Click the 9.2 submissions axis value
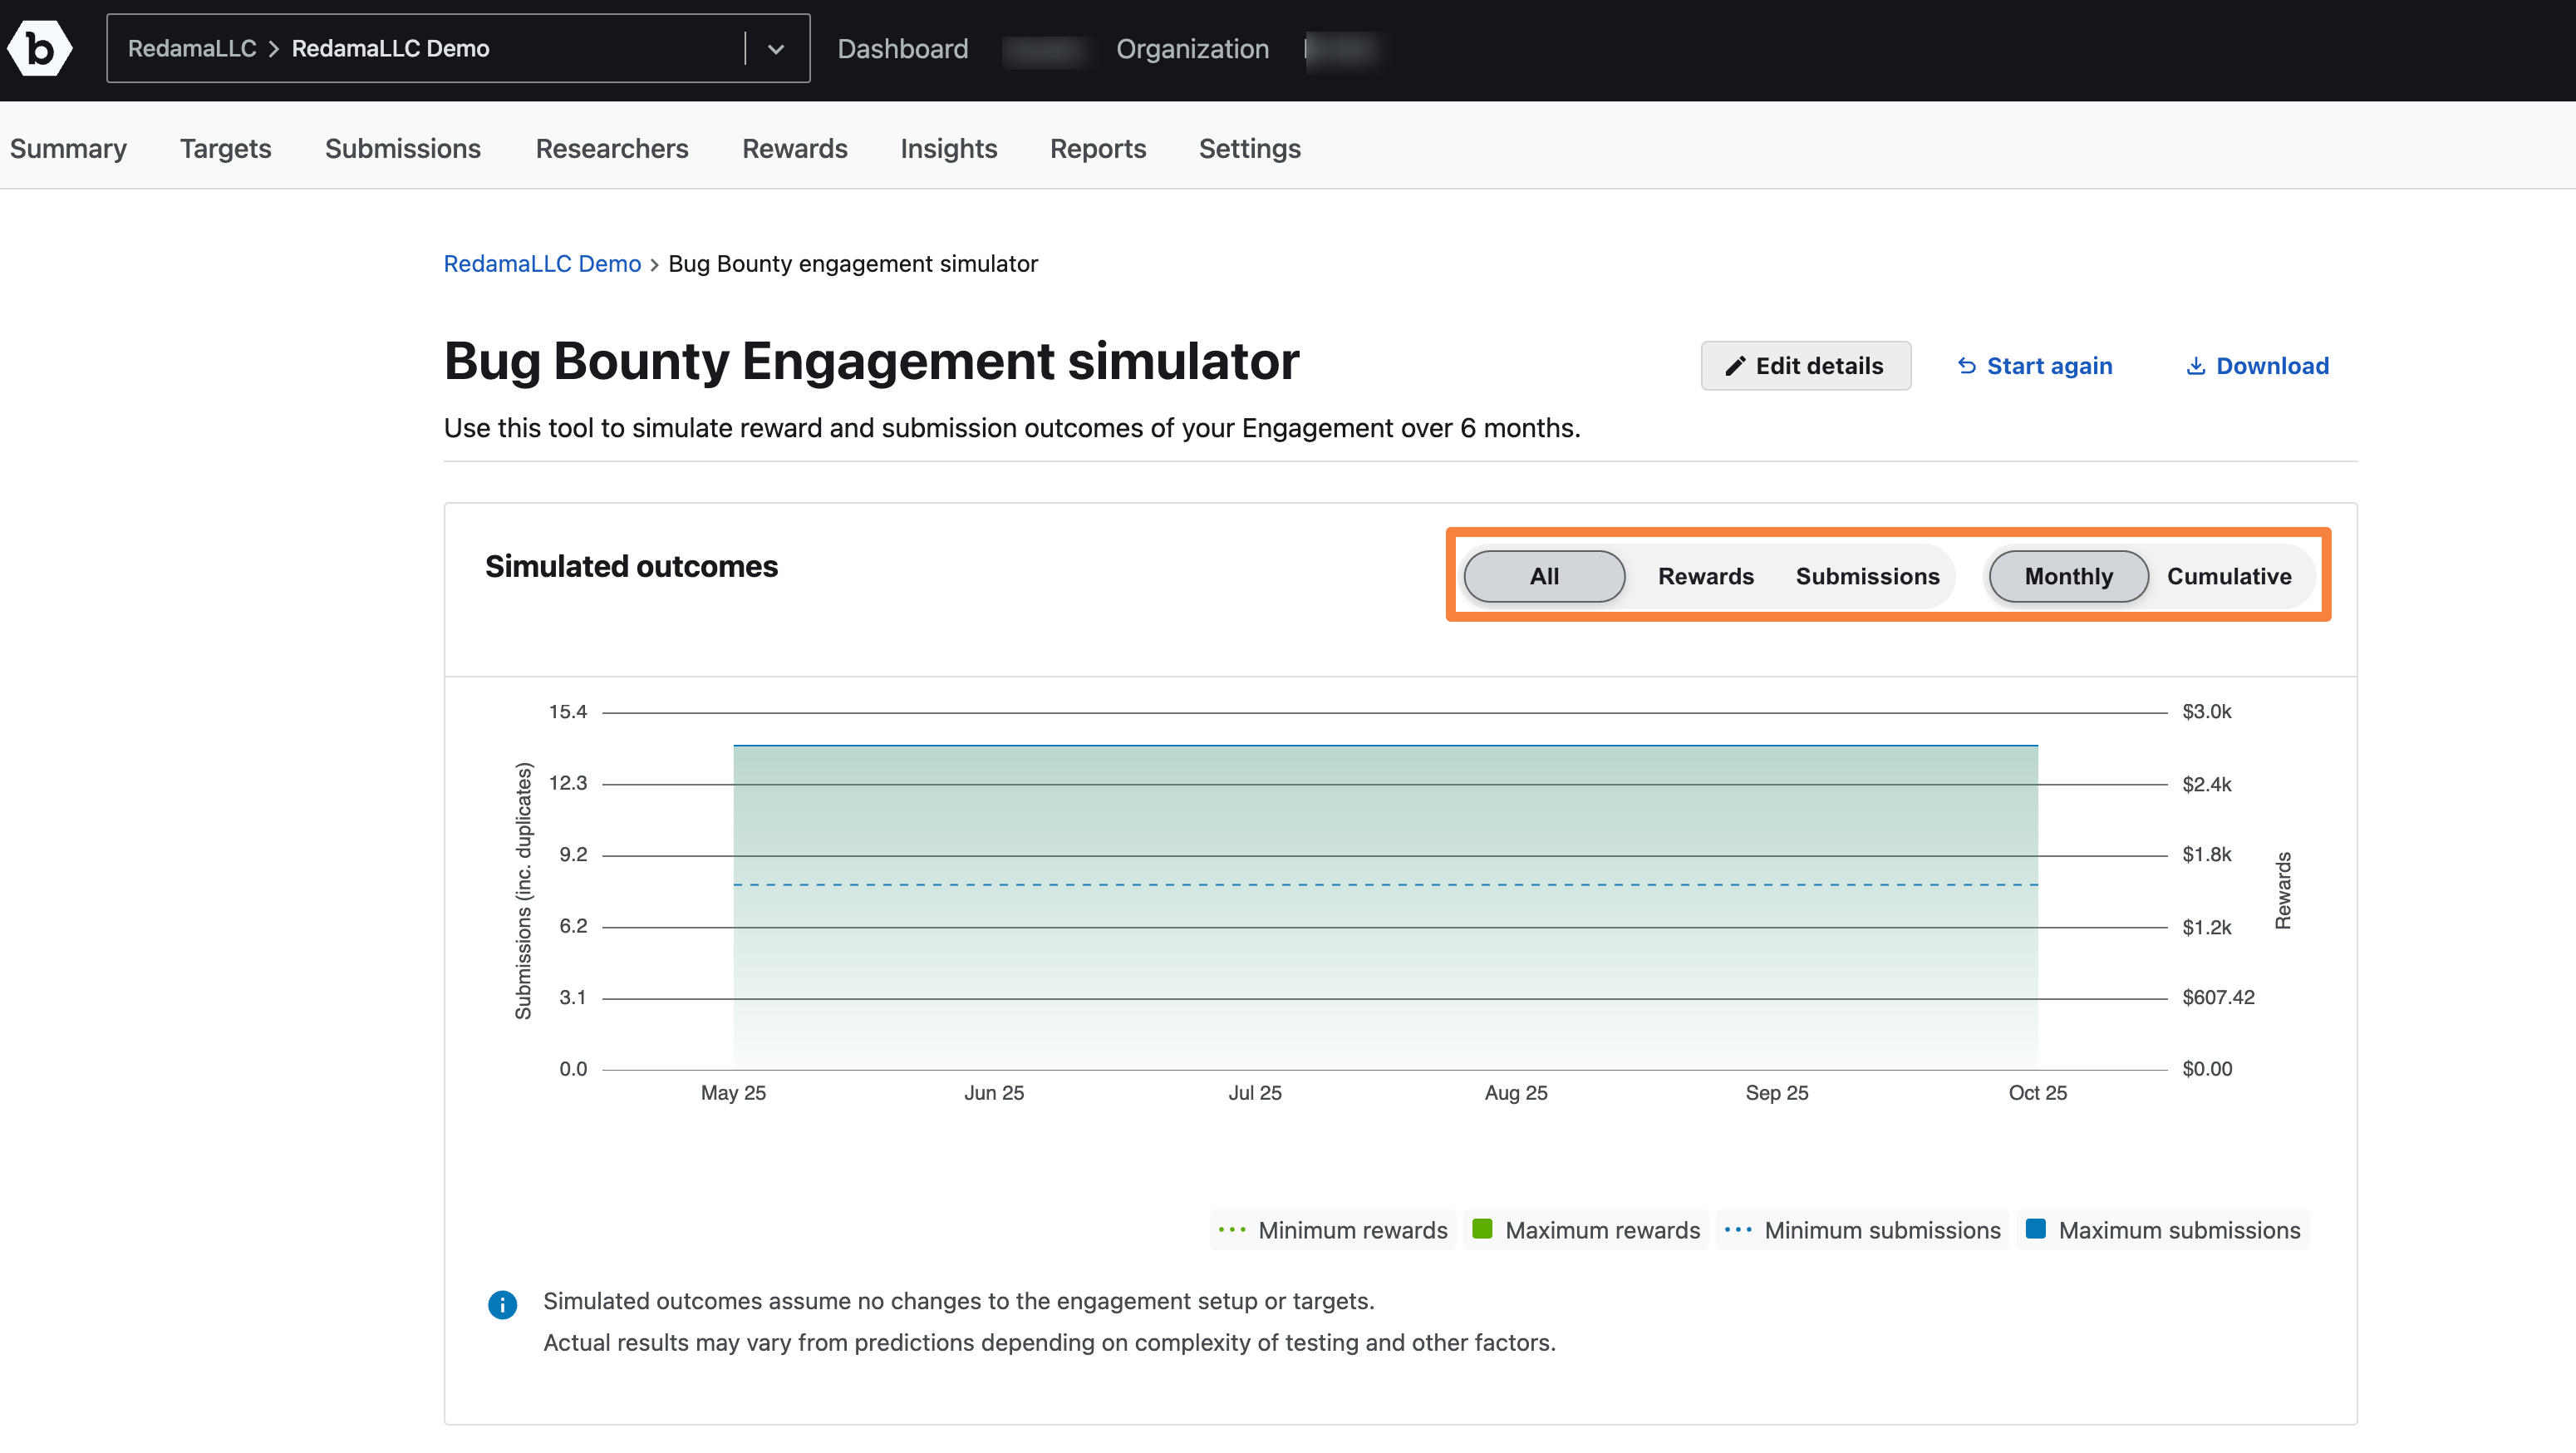The height and width of the screenshot is (1453, 2576). (573, 855)
